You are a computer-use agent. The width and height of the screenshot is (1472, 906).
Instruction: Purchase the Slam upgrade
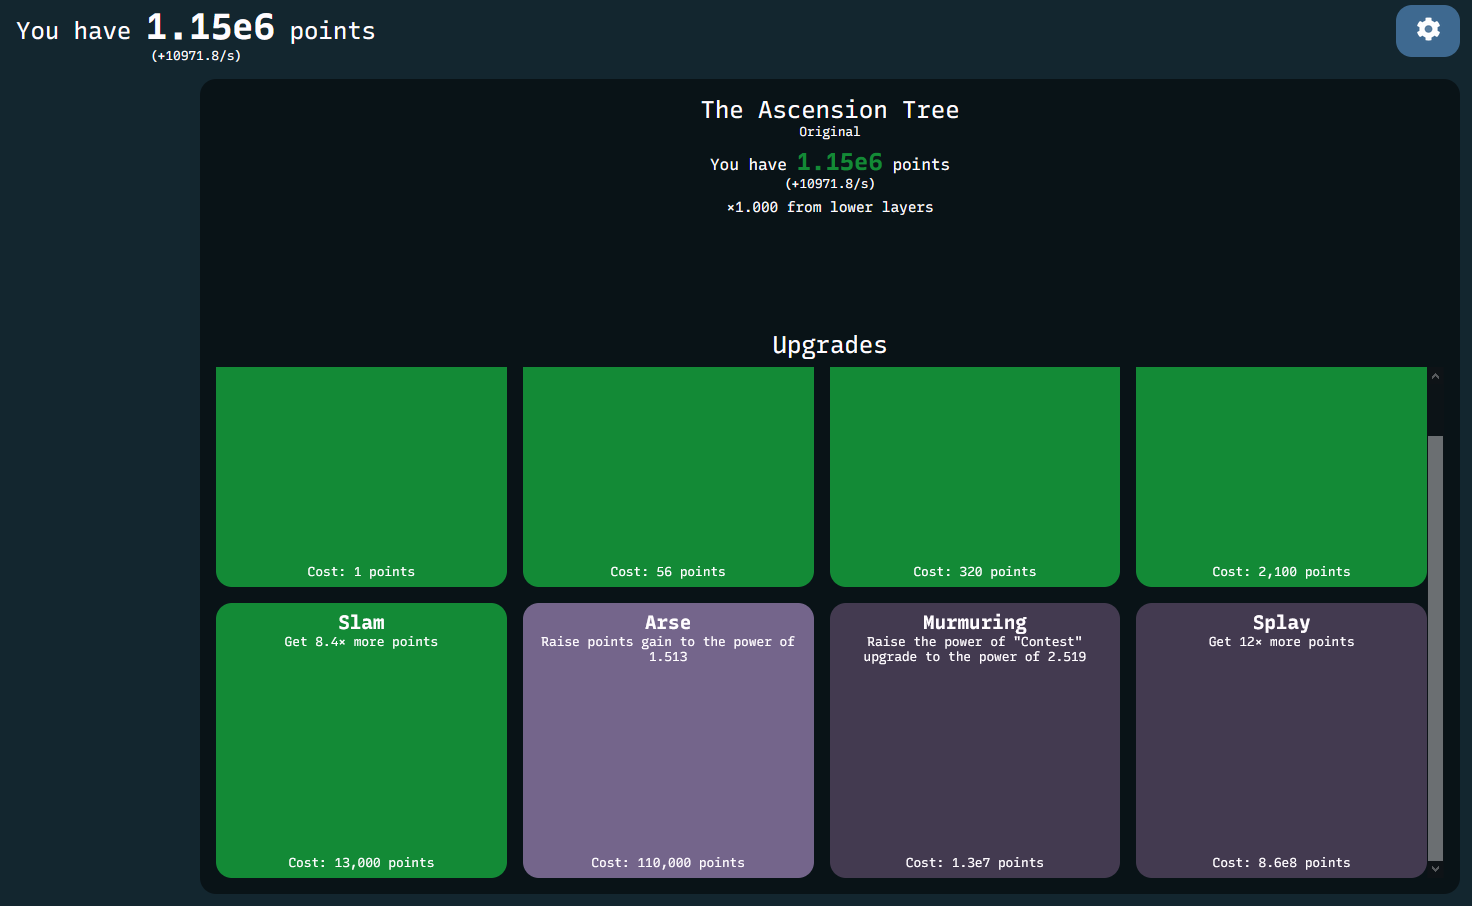(361, 740)
